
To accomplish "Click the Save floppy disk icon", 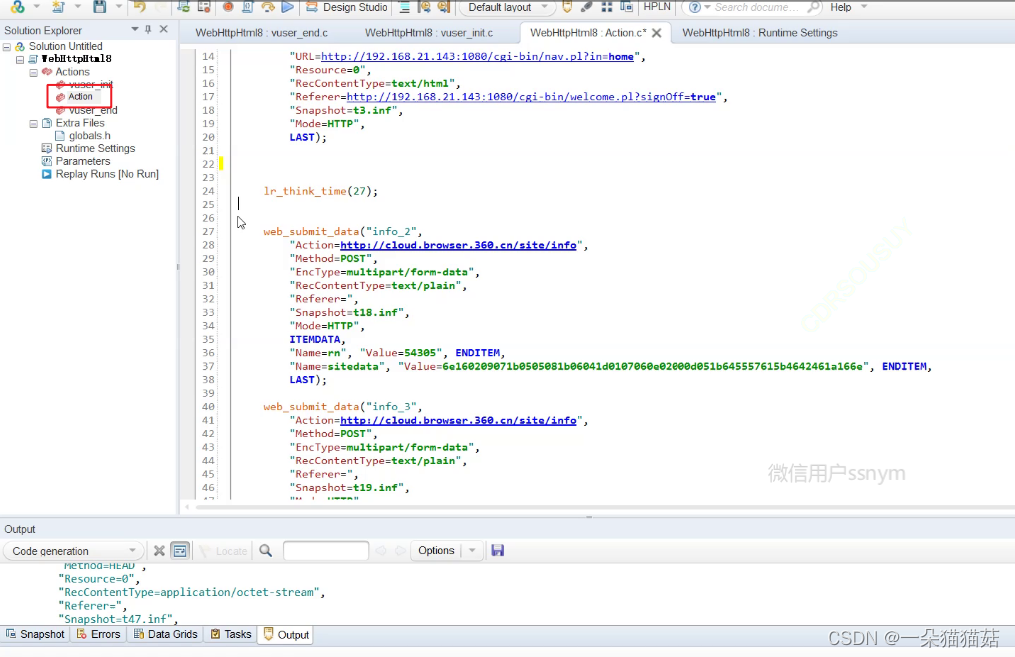I will tap(100, 6).
